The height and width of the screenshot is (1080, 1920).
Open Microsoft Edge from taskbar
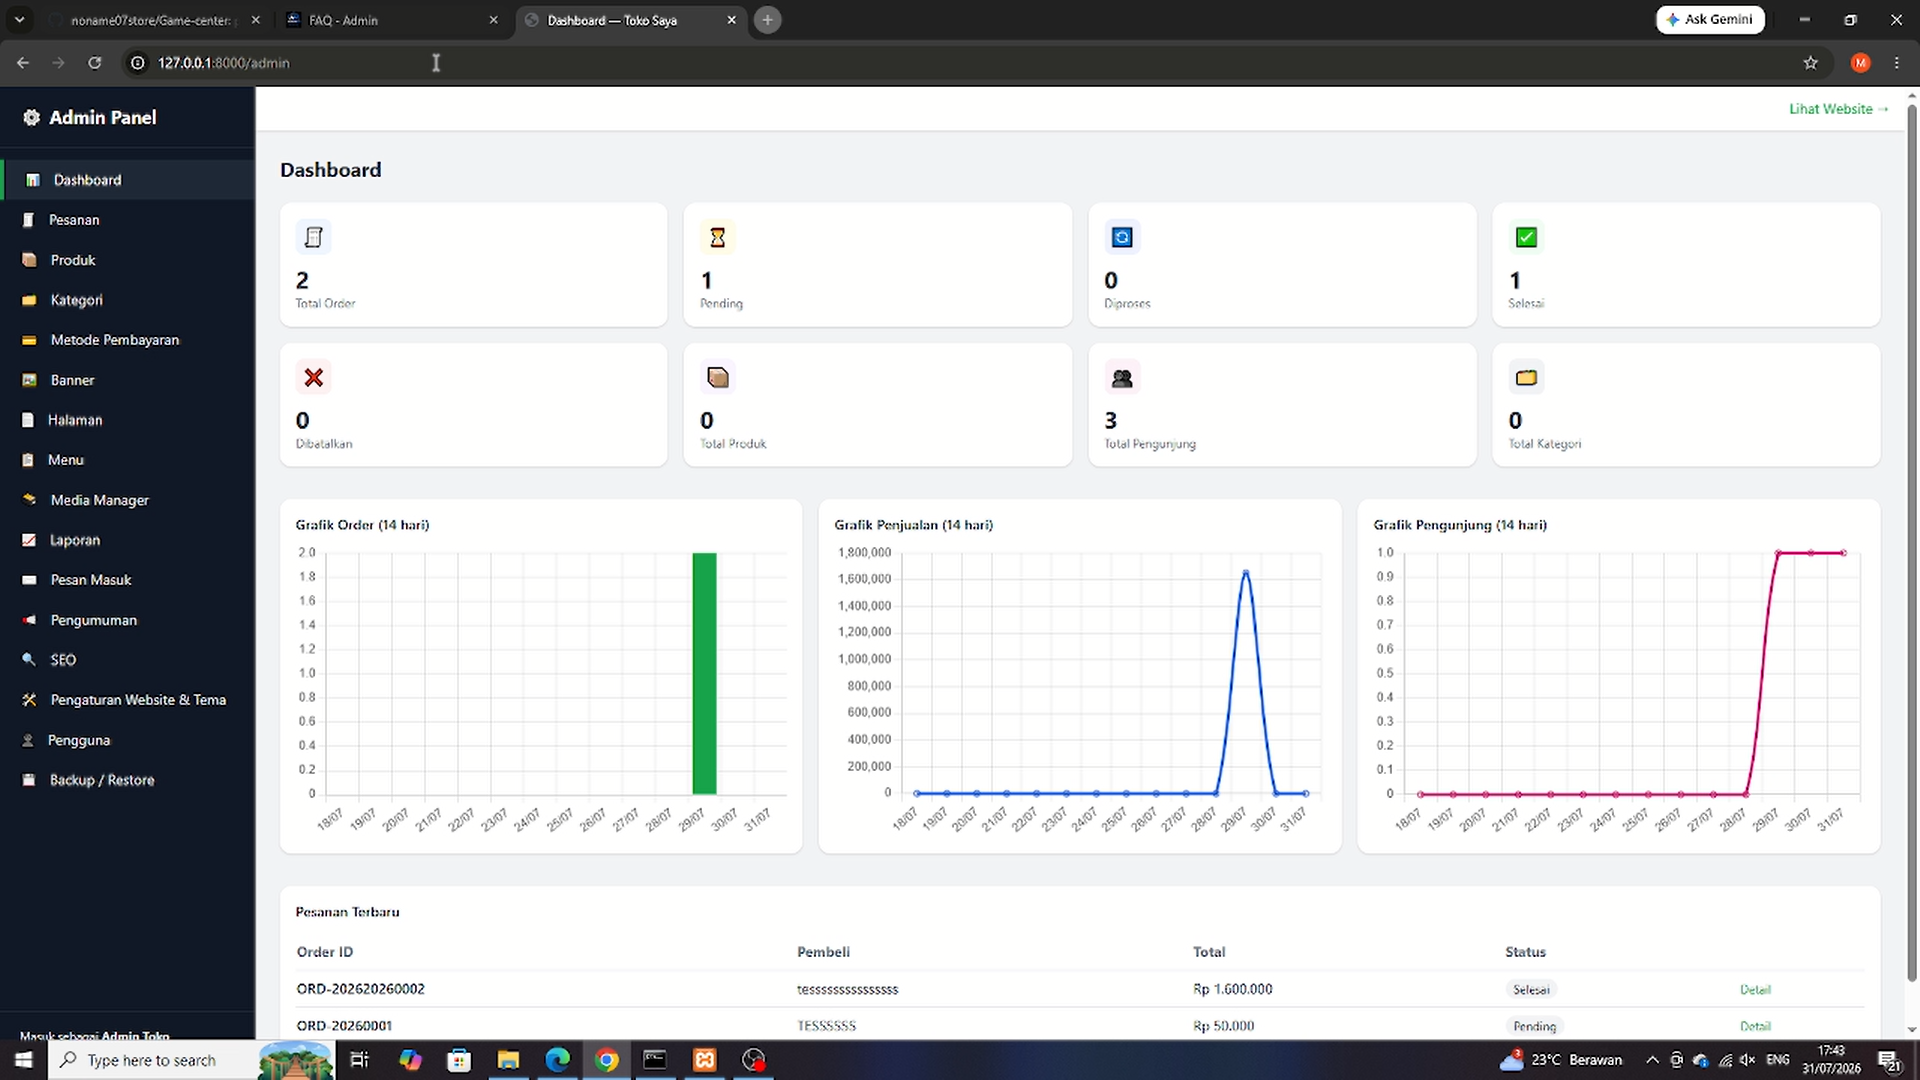557,1060
